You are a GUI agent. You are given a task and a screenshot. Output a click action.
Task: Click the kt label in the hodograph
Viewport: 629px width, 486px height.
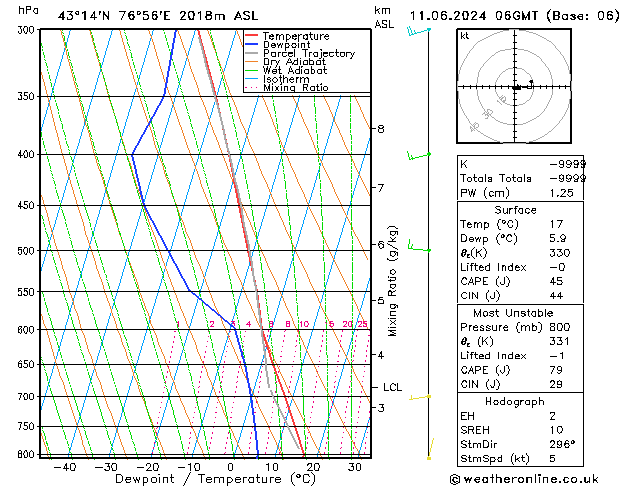465,36
